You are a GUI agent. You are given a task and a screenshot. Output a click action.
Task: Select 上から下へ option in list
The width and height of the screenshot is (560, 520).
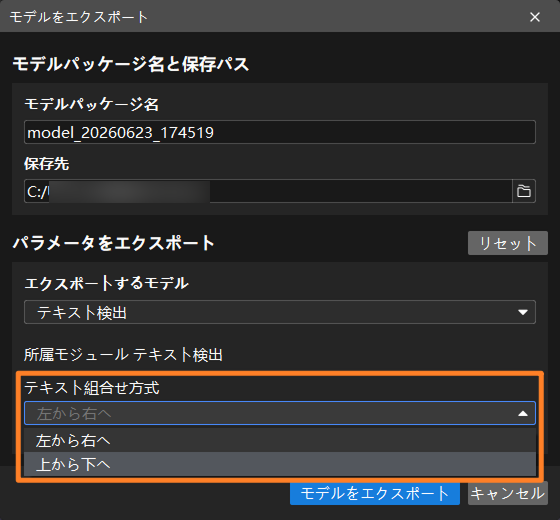(x=280, y=464)
